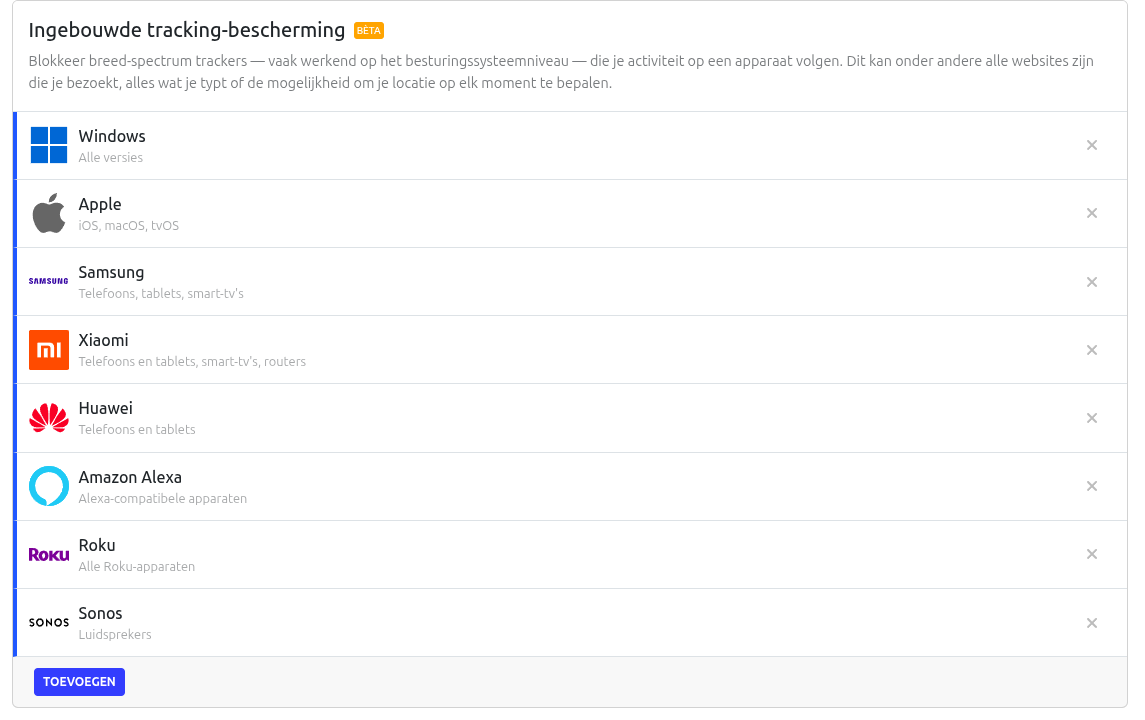Click the blue Toevoegen button
Image resolution: width=1145 pixels, height=720 pixels.
80,681
